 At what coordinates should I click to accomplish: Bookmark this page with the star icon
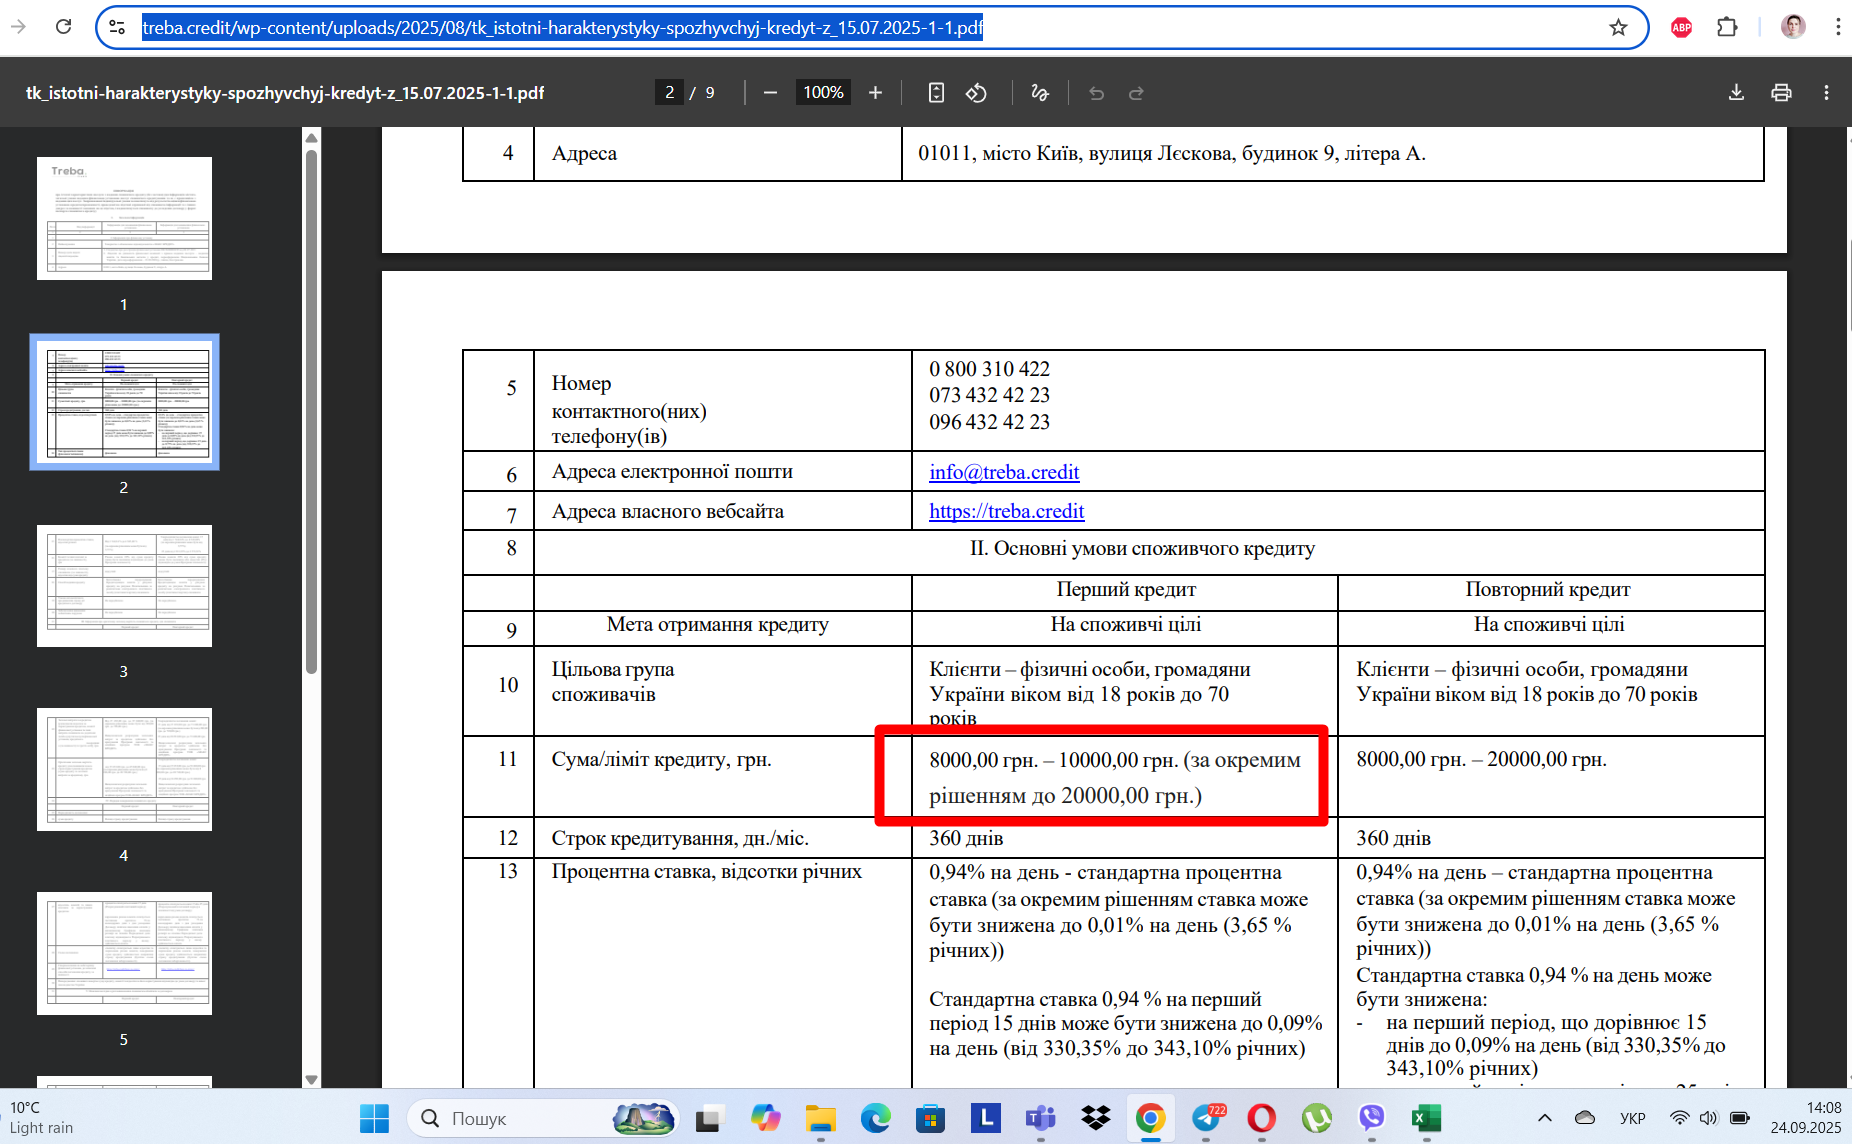pyautogui.click(x=1618, y=28)
